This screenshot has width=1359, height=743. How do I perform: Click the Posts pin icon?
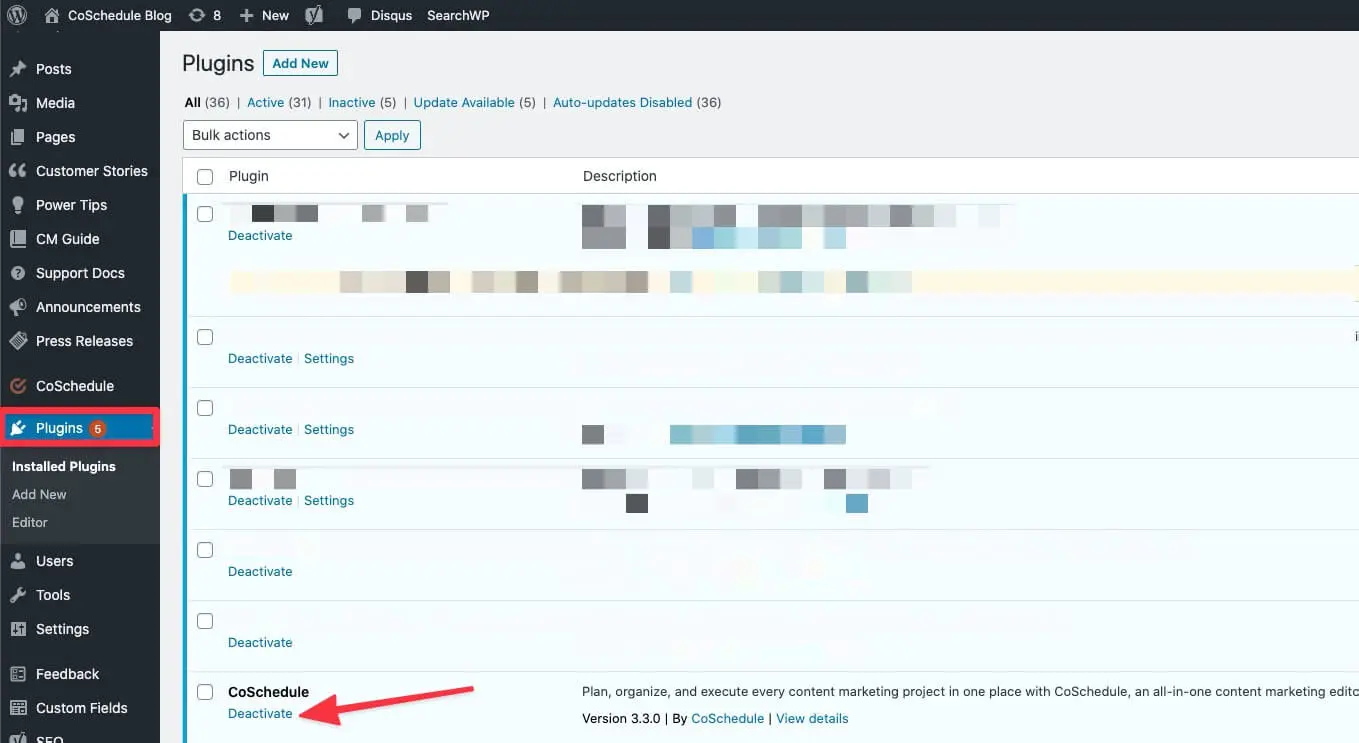[17, 69]
